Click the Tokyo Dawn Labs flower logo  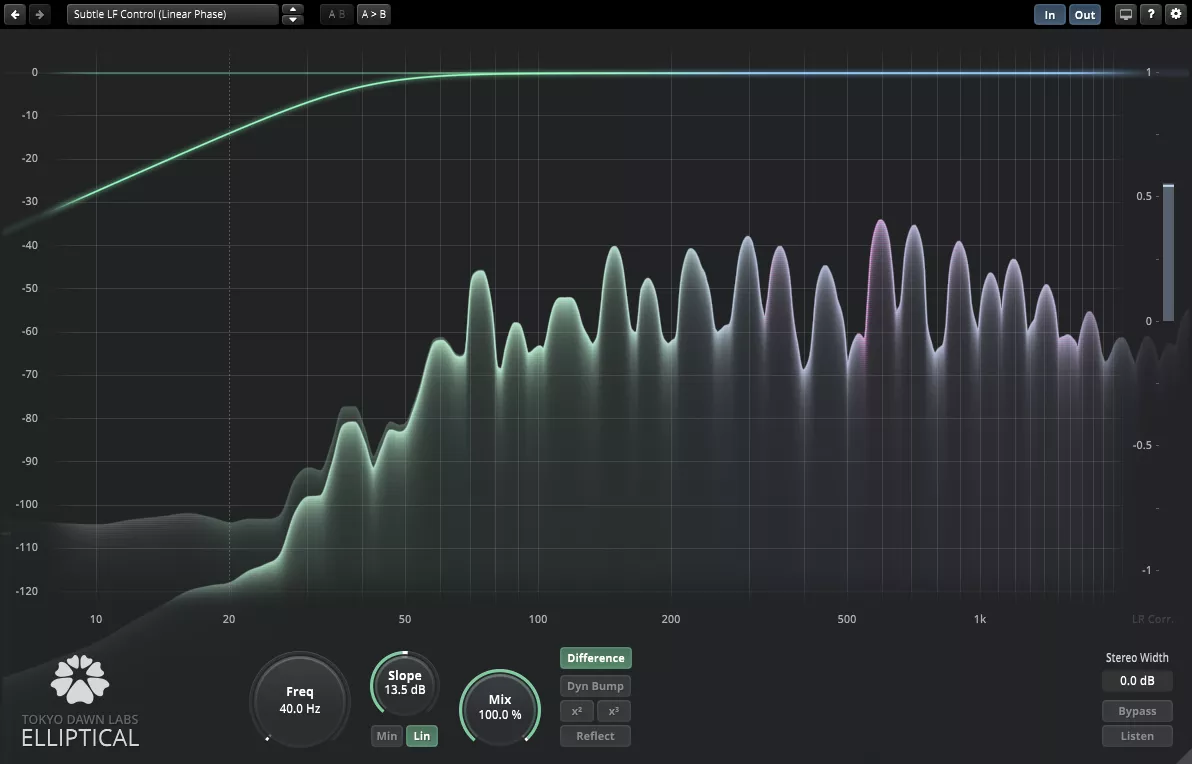coord(80,680)
